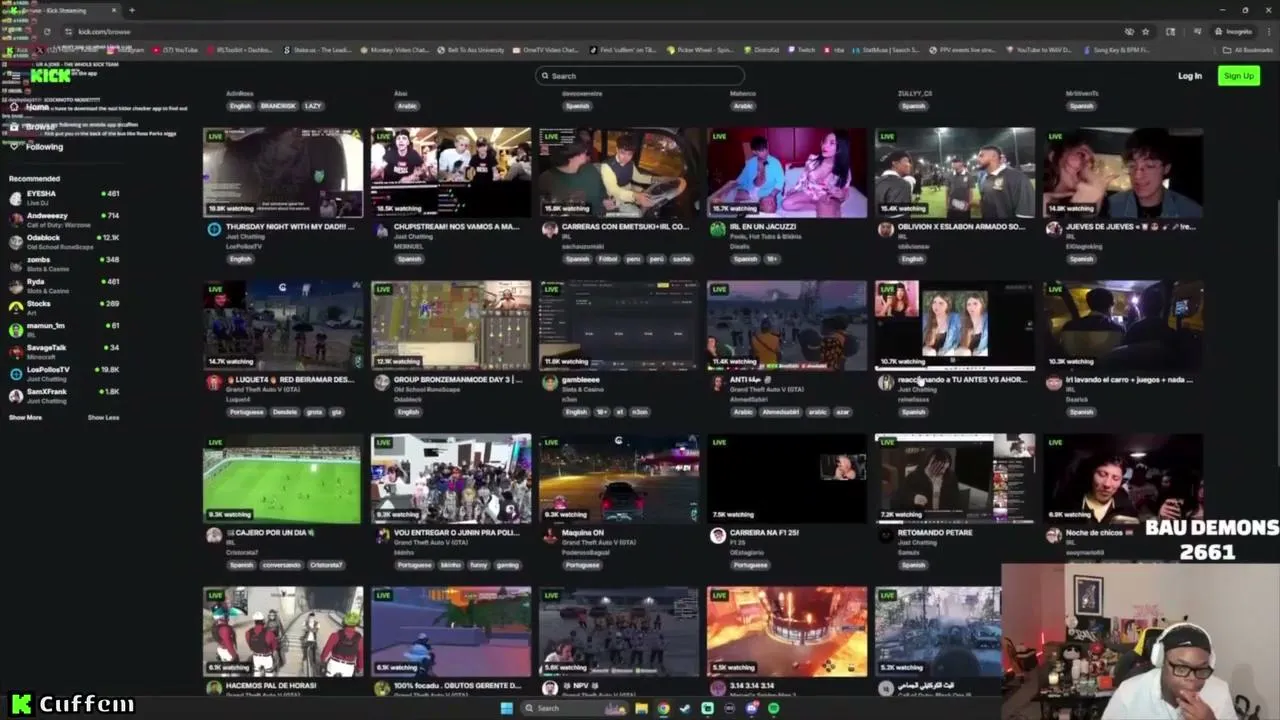This screenshot has width=1280, height=720.
Task: Open SavageTalk avatar in Recommended list
Action: click(x=15, y=351)
